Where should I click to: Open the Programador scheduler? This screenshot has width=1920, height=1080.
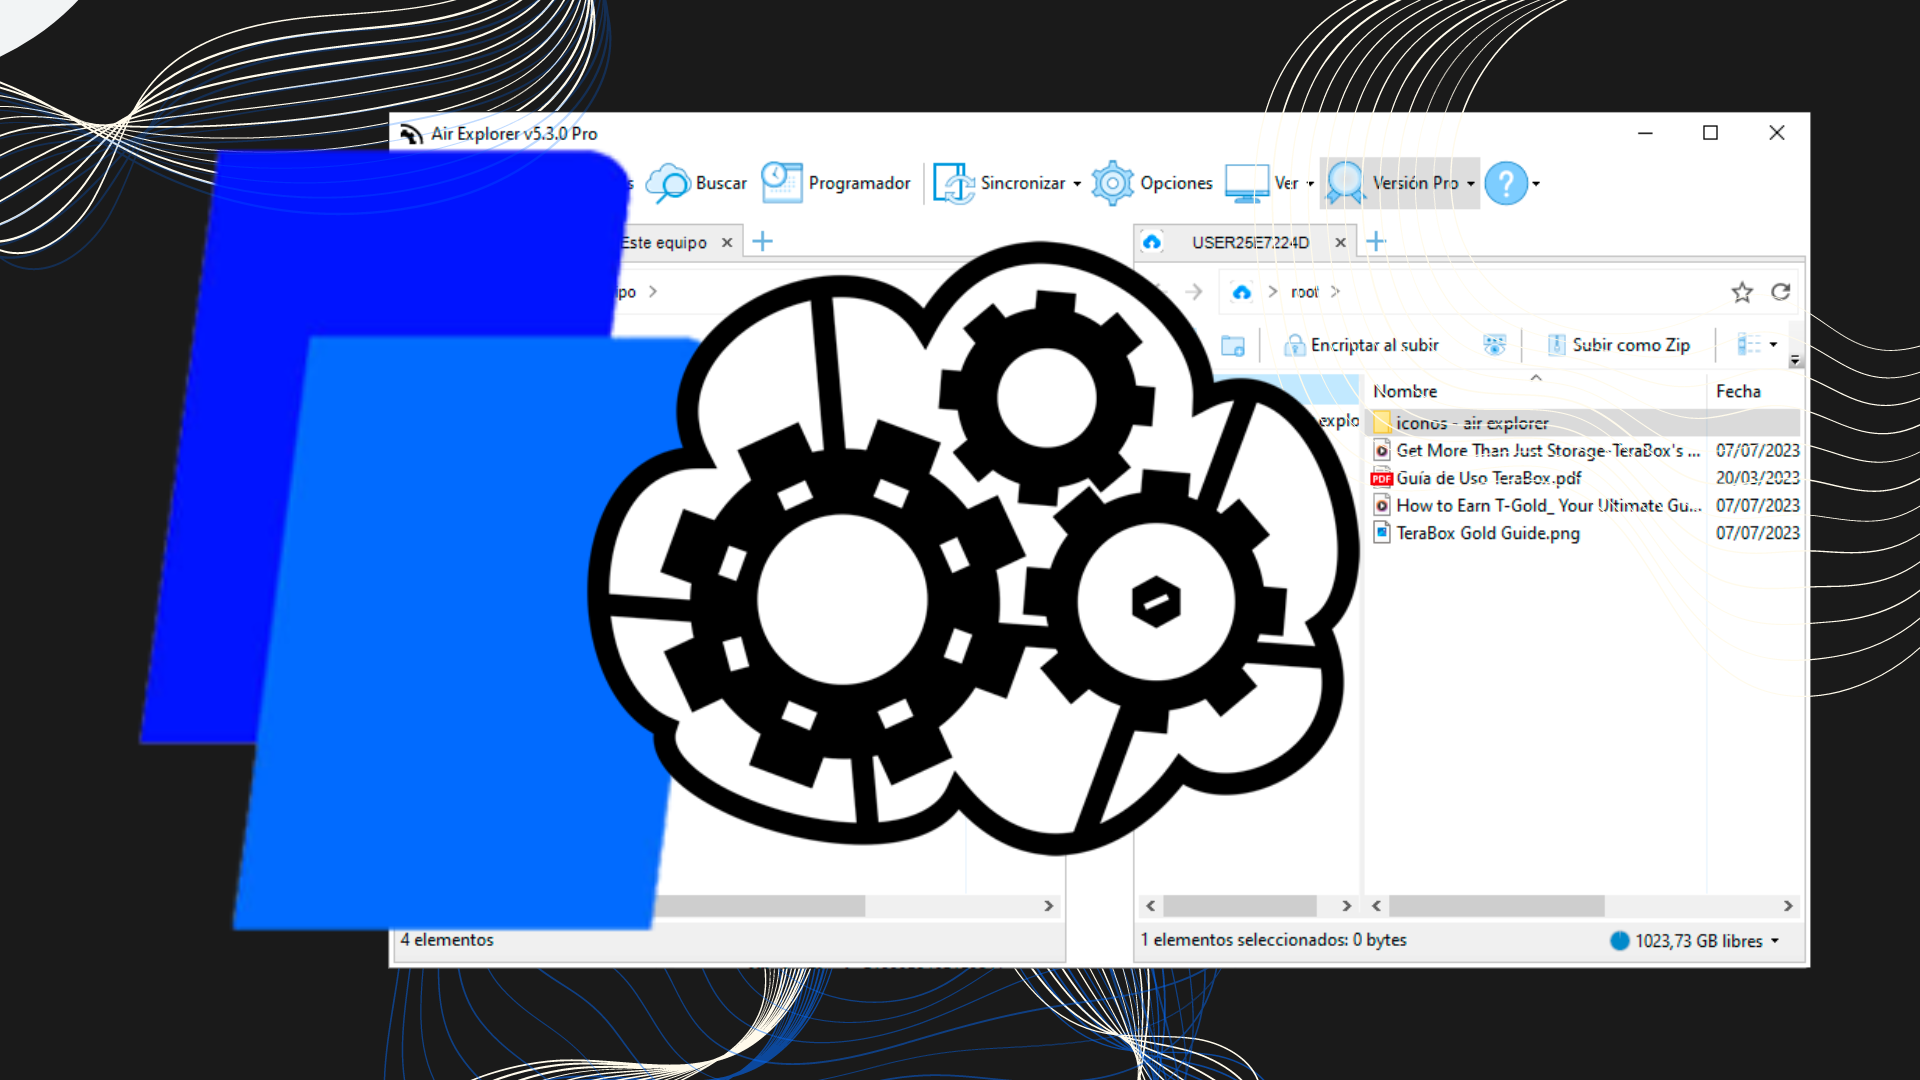tap(836, 183)
